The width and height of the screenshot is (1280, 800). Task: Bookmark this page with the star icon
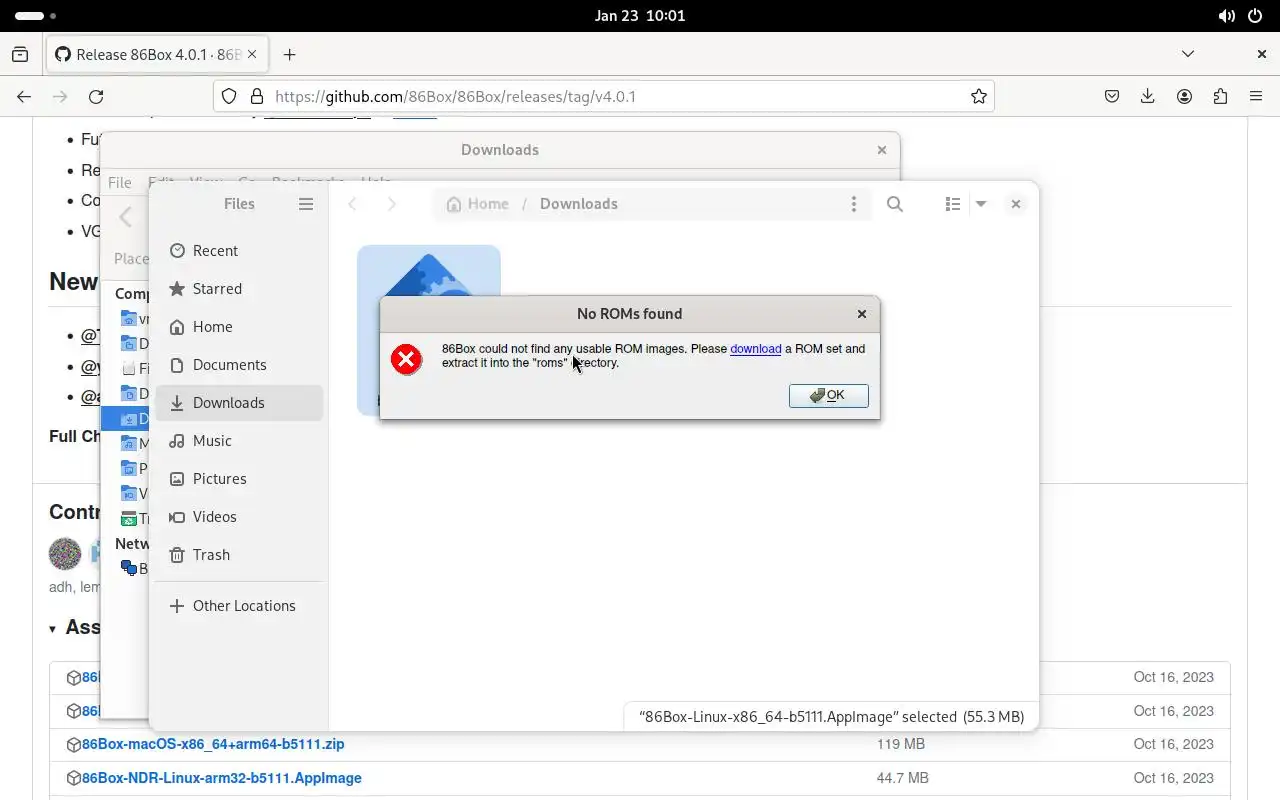click(979, 97)
